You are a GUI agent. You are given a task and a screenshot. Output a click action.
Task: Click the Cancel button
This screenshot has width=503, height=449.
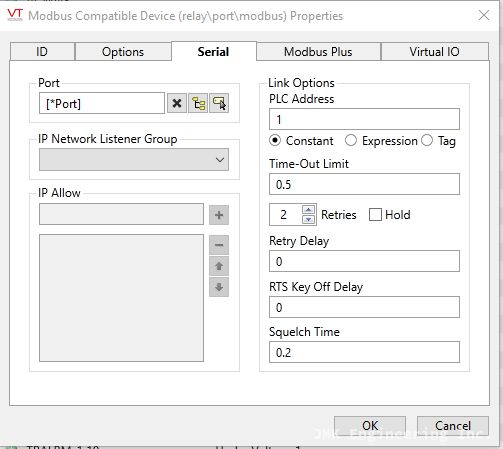point(453,426)
